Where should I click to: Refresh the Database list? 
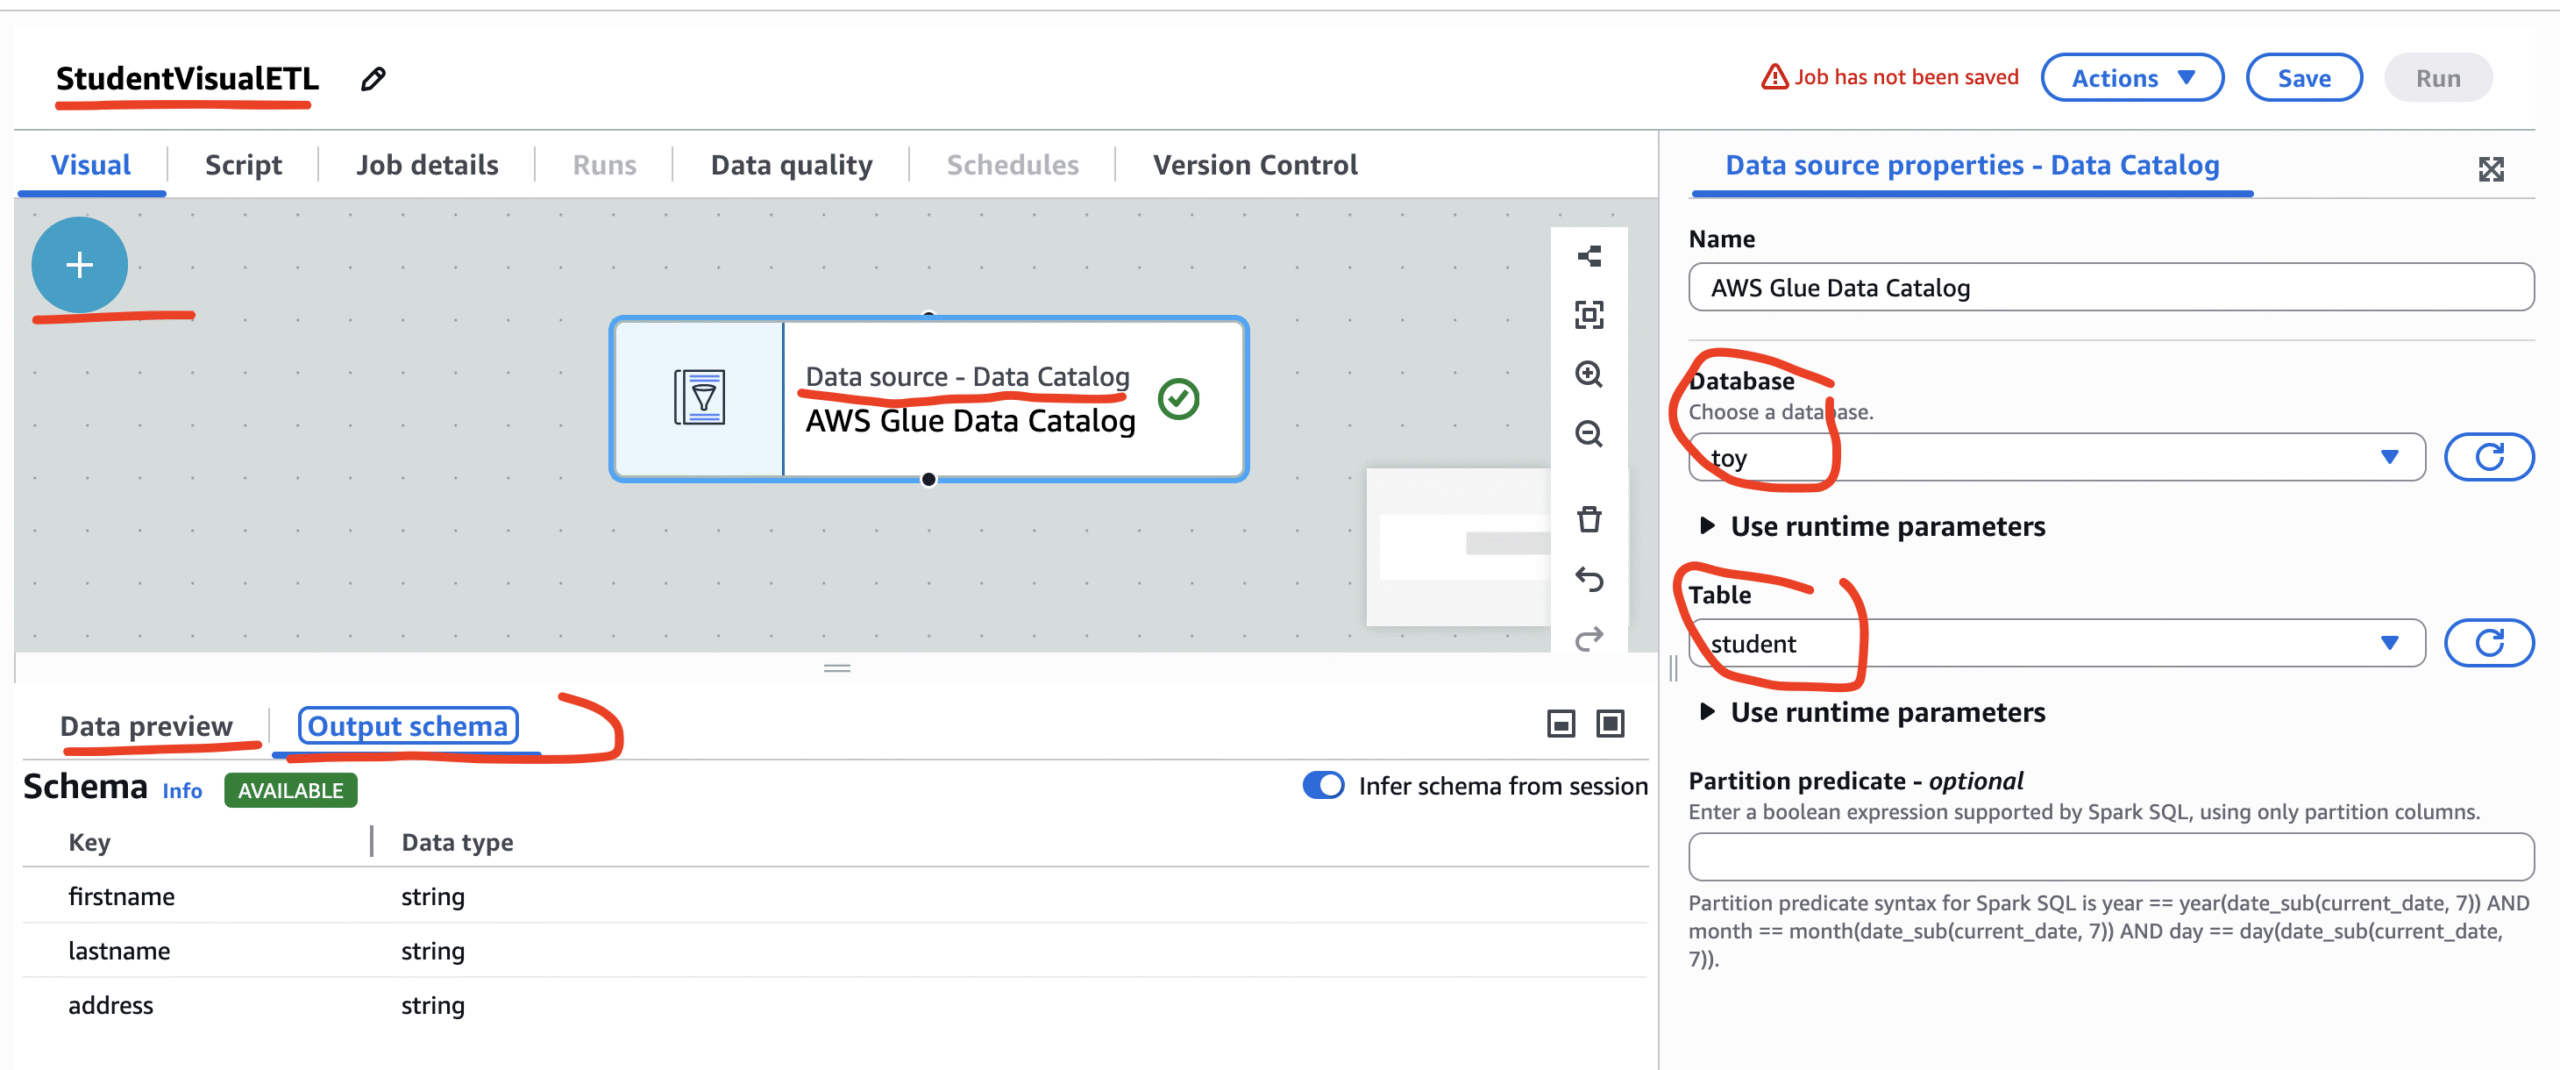tap(2488, 458)
